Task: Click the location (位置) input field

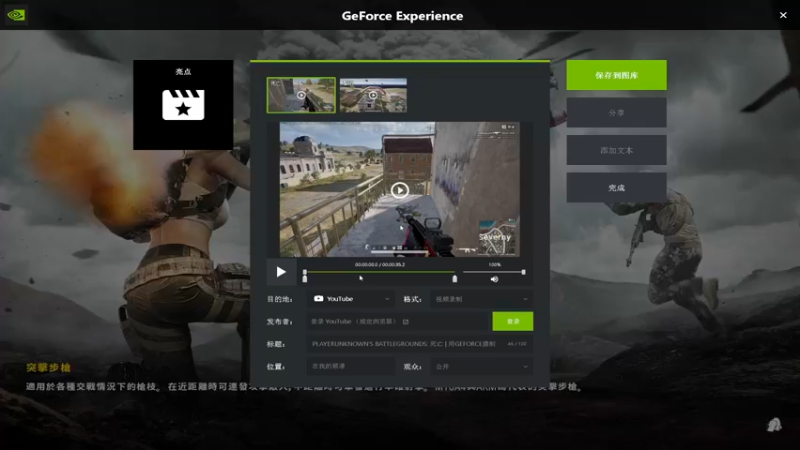Action: (351, 366)
